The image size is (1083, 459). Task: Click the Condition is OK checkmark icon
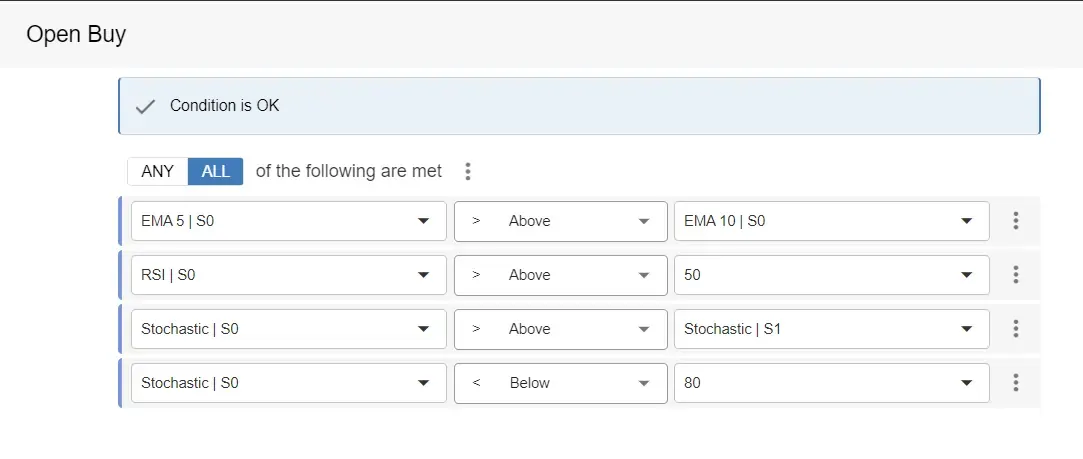pos(145,106)
